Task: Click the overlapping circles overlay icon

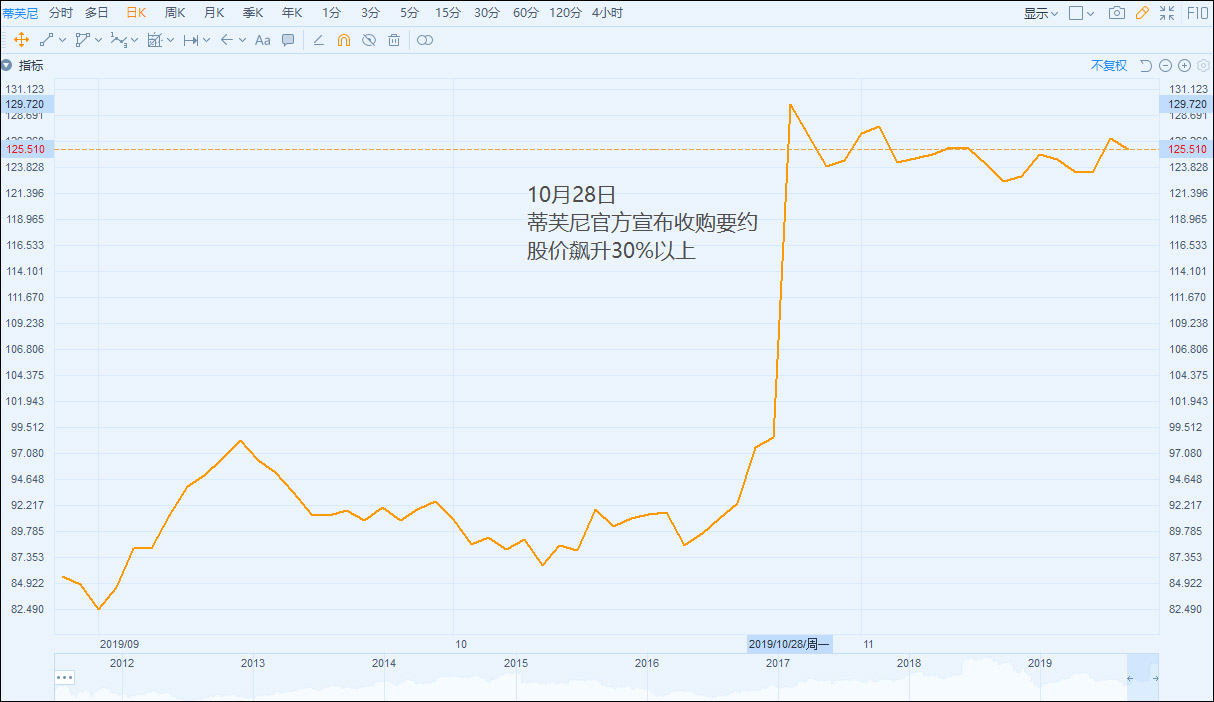Action: (425, 40)
